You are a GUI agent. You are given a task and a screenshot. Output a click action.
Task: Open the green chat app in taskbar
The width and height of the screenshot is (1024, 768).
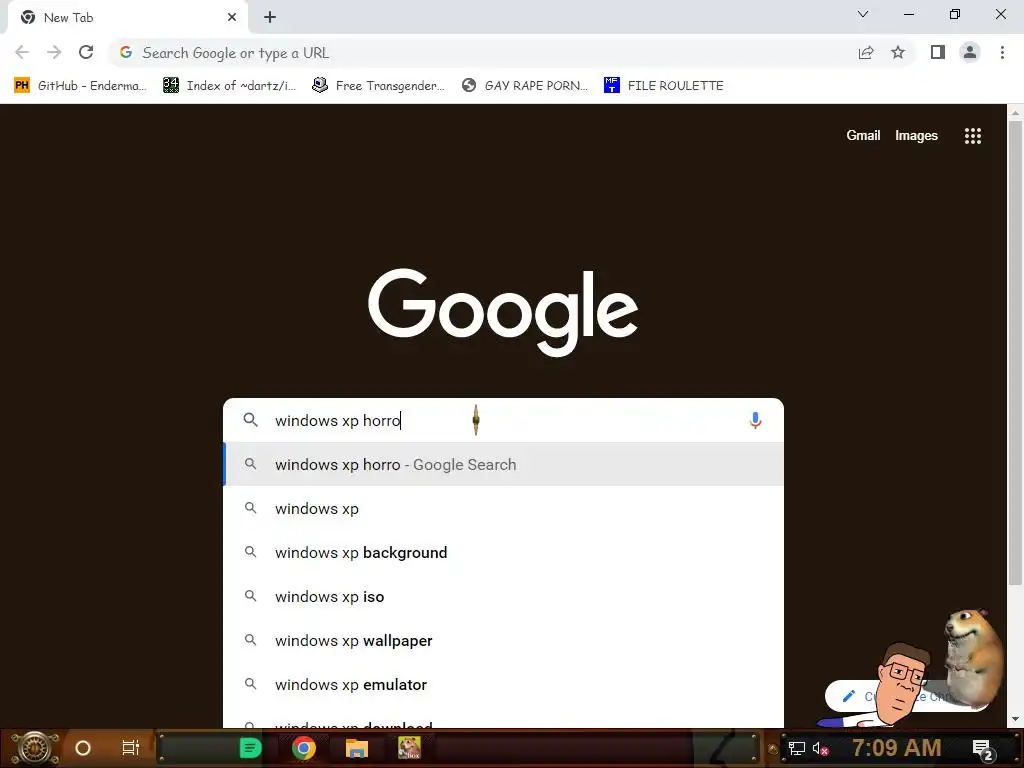tap(250, 748)
